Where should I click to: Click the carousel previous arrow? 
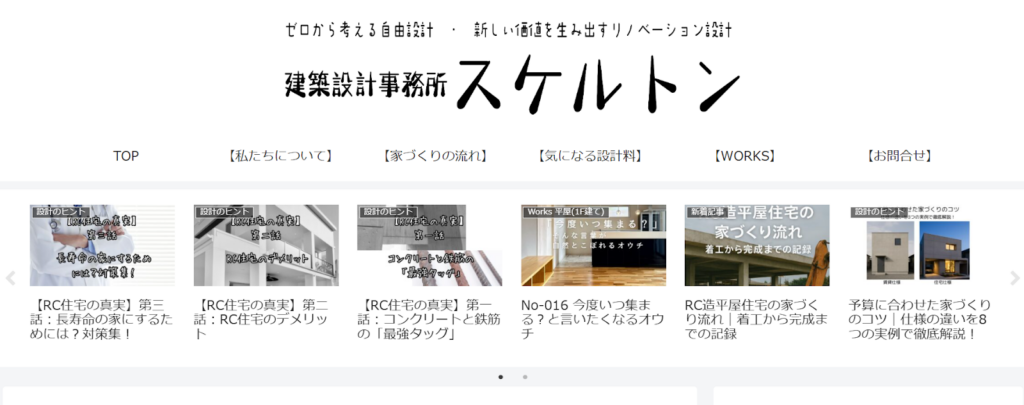click(x=11, y=278)
